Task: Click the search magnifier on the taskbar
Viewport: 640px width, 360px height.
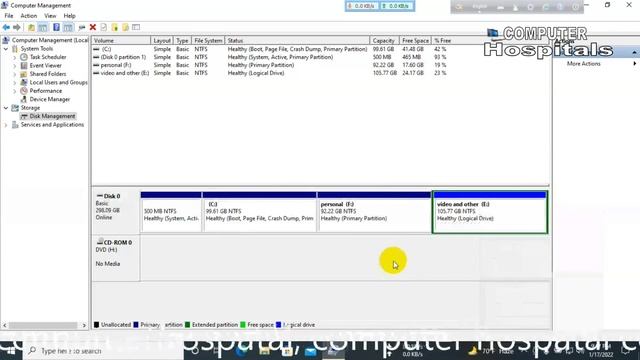Action: (x=32, y=351)
